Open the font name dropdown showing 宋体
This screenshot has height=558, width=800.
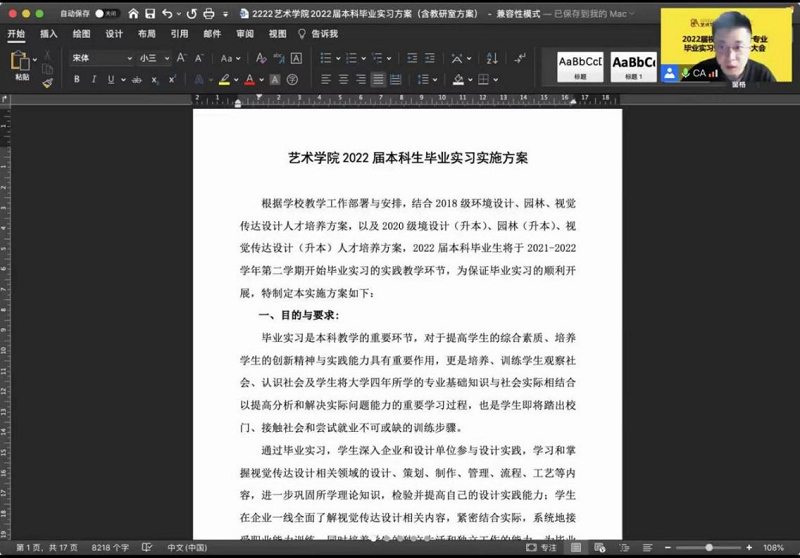click(100, 58)
